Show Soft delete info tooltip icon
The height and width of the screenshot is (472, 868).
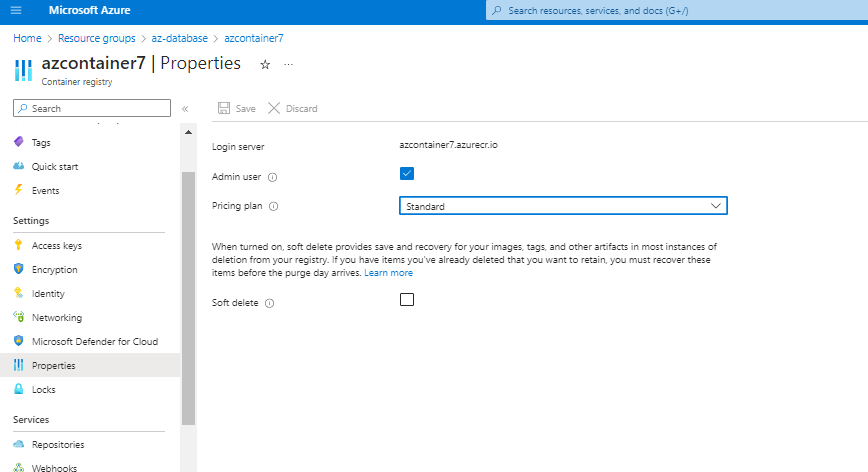[270, 303]
